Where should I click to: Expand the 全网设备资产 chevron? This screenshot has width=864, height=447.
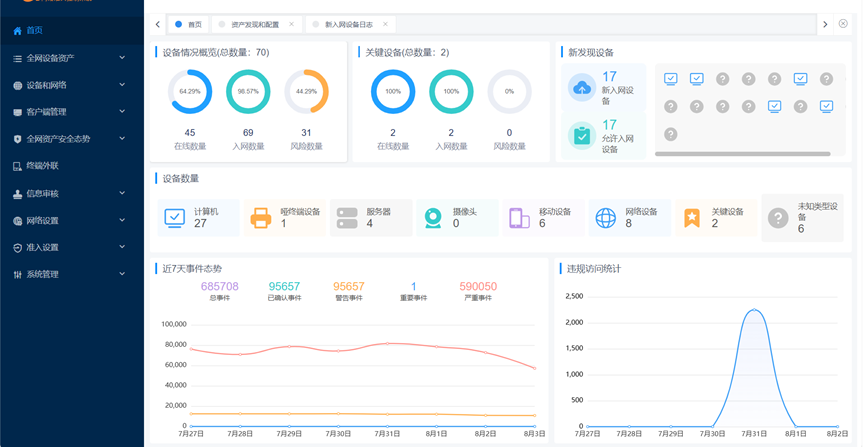(x=122, y=57)
